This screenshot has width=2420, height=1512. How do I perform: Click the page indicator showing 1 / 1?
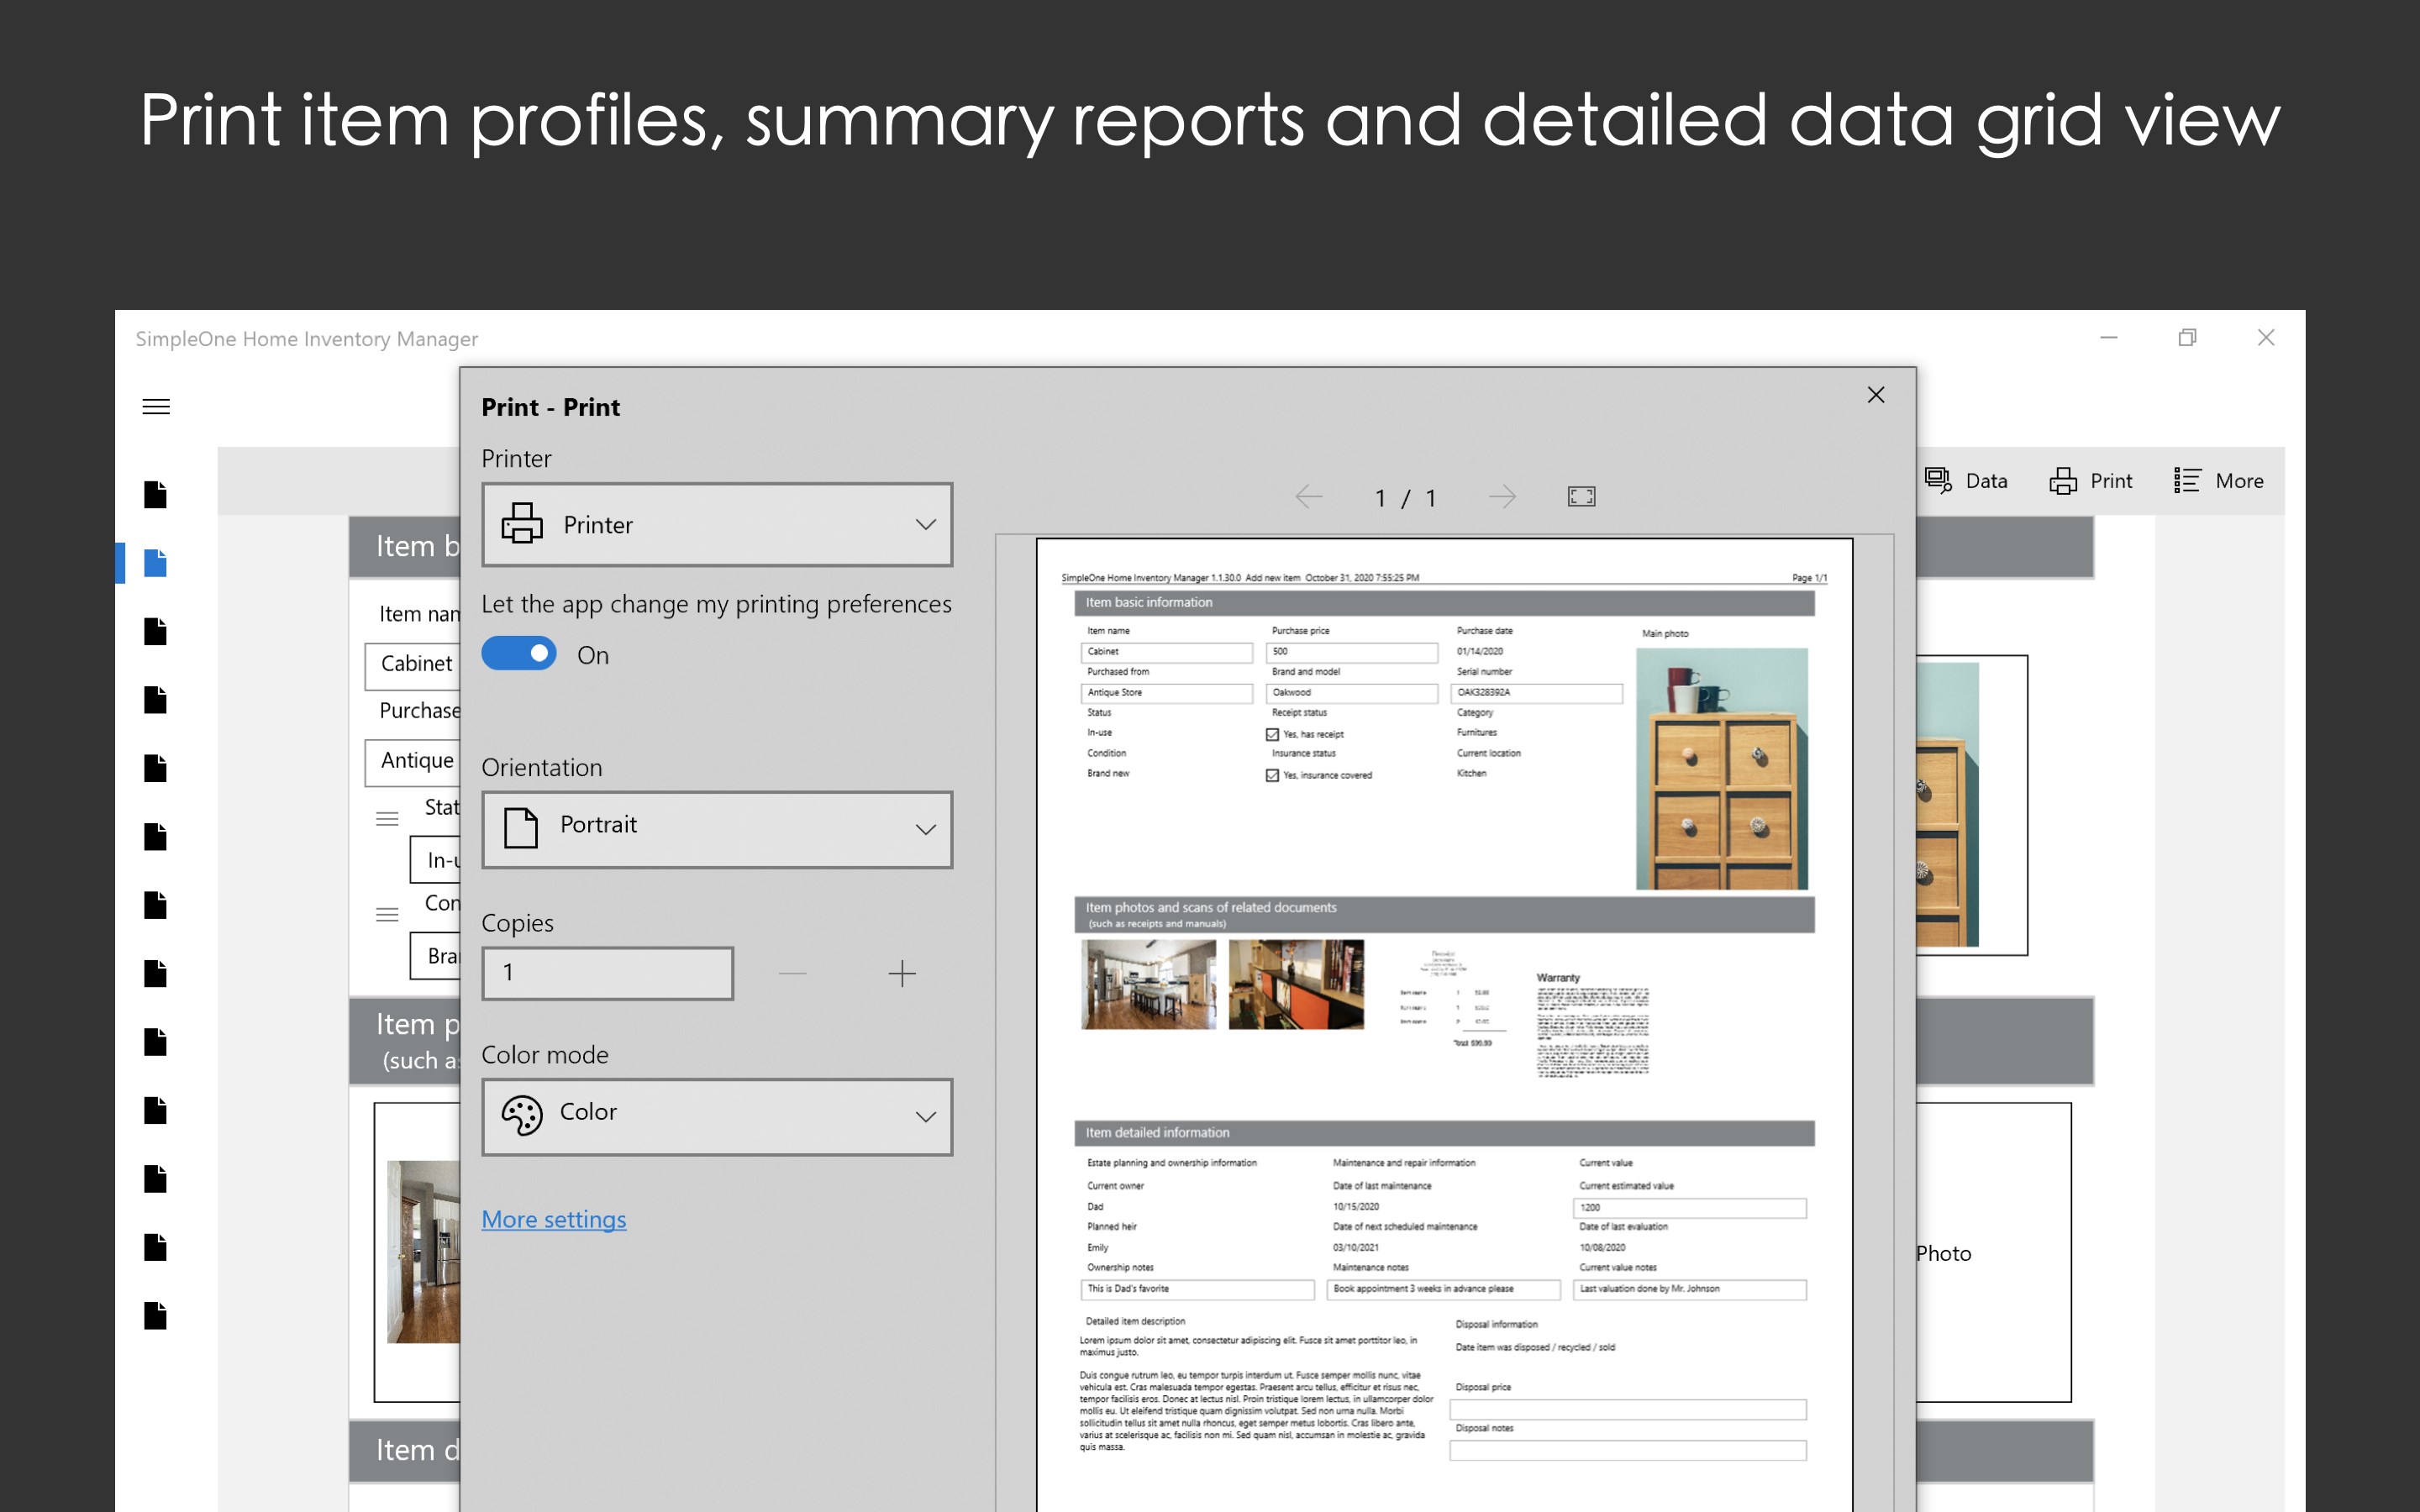[1405, 497]
